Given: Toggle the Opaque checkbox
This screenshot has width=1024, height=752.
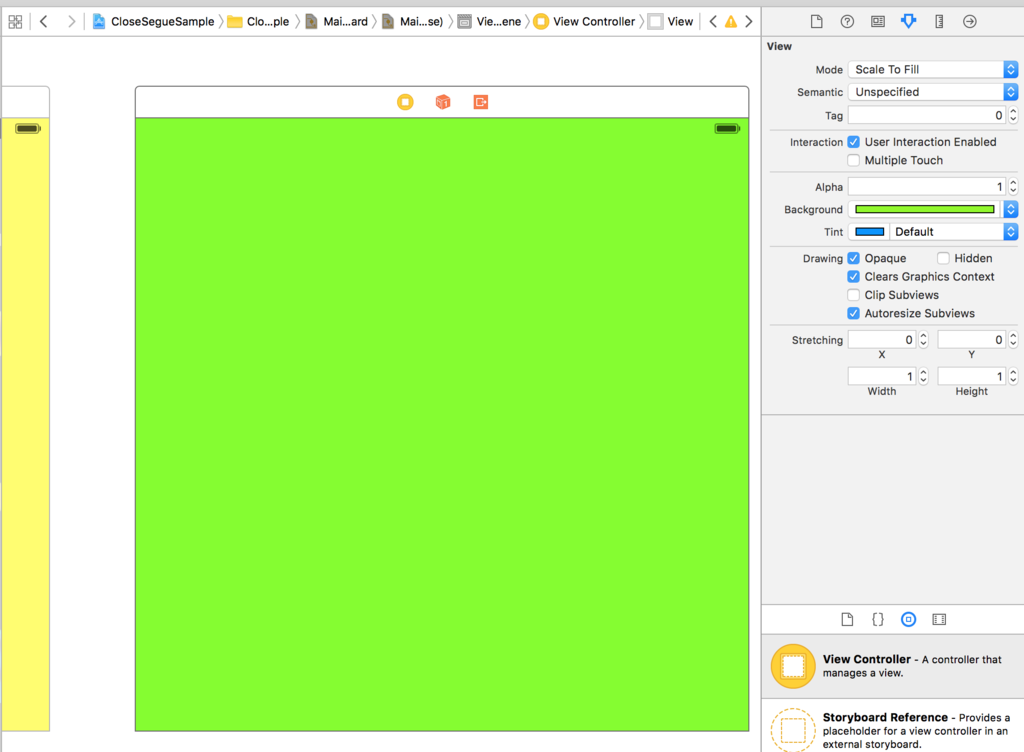Looking at the screenshot, I should 853,258.
